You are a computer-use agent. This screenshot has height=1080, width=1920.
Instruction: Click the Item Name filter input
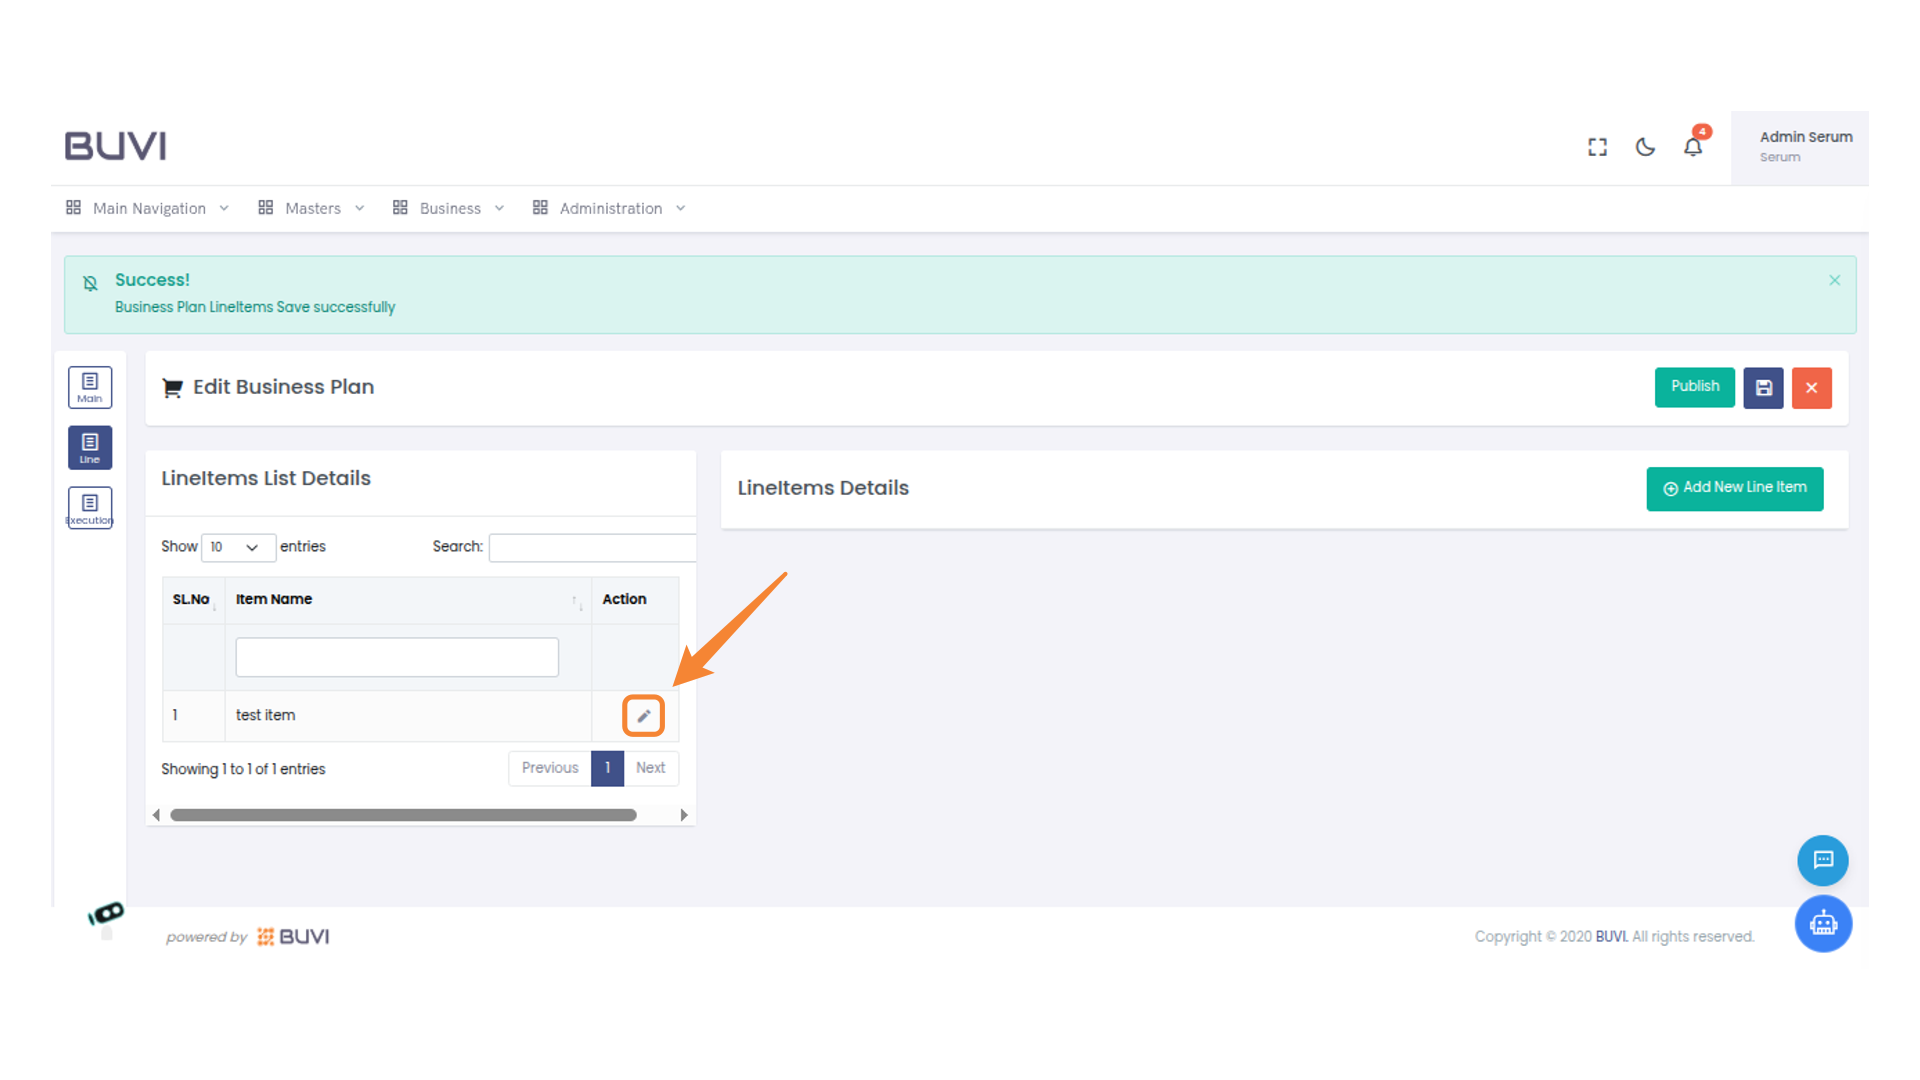click(x=397, y=657)
